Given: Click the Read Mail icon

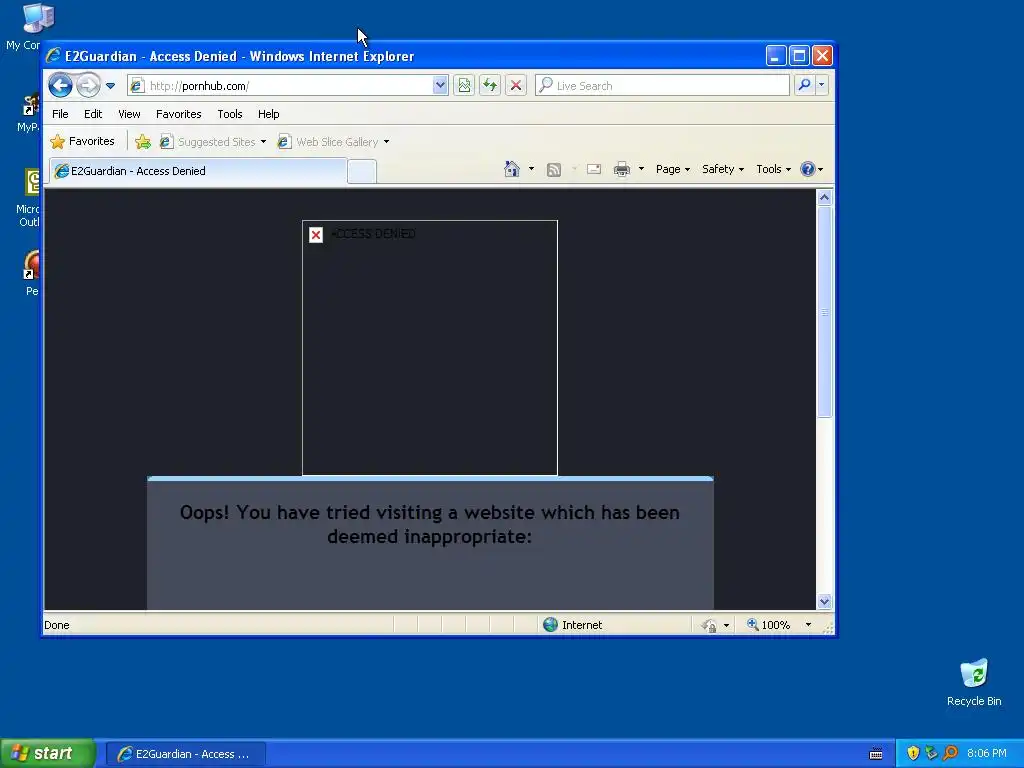Looking at the screenshot, I should (594, 169).
